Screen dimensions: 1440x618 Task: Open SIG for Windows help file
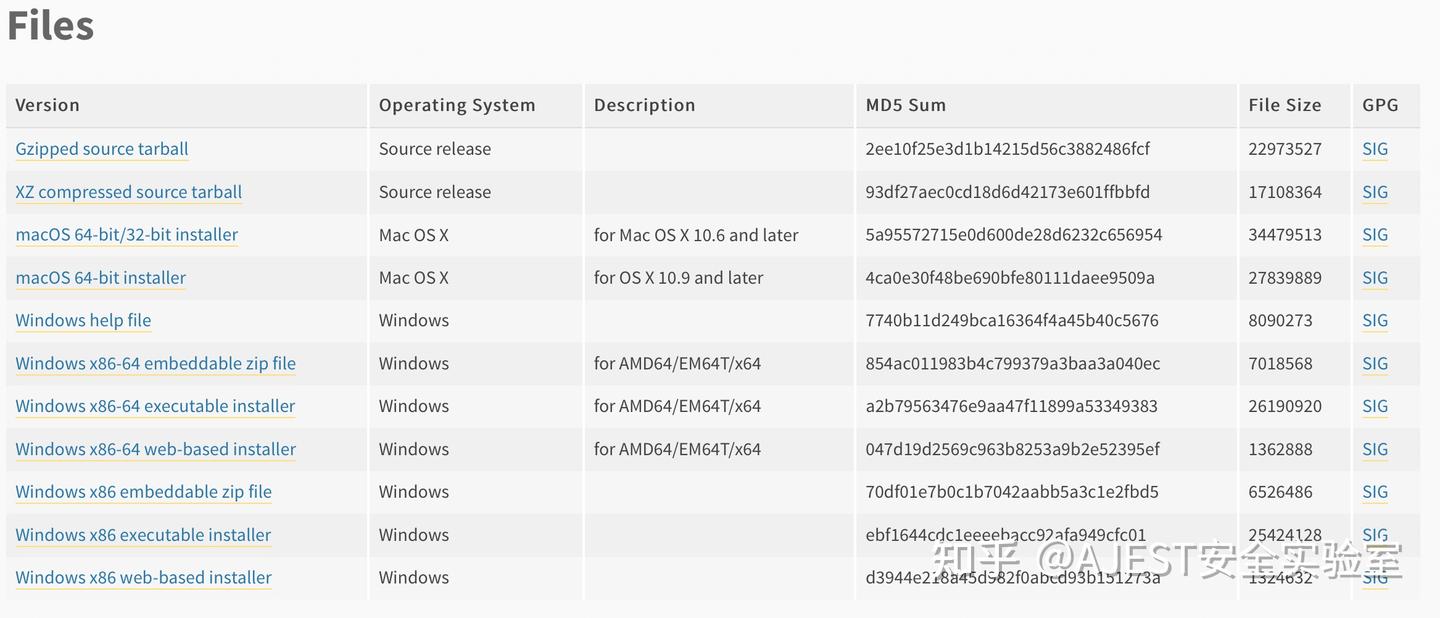coord(1375,320)
